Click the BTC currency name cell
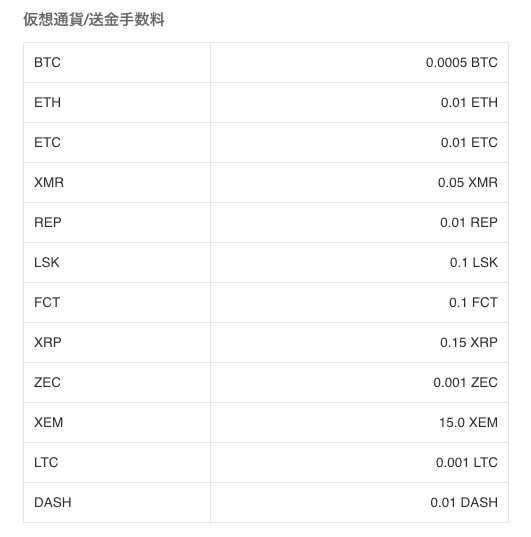This screenshot has height=537, width=531. coord(117,63)
